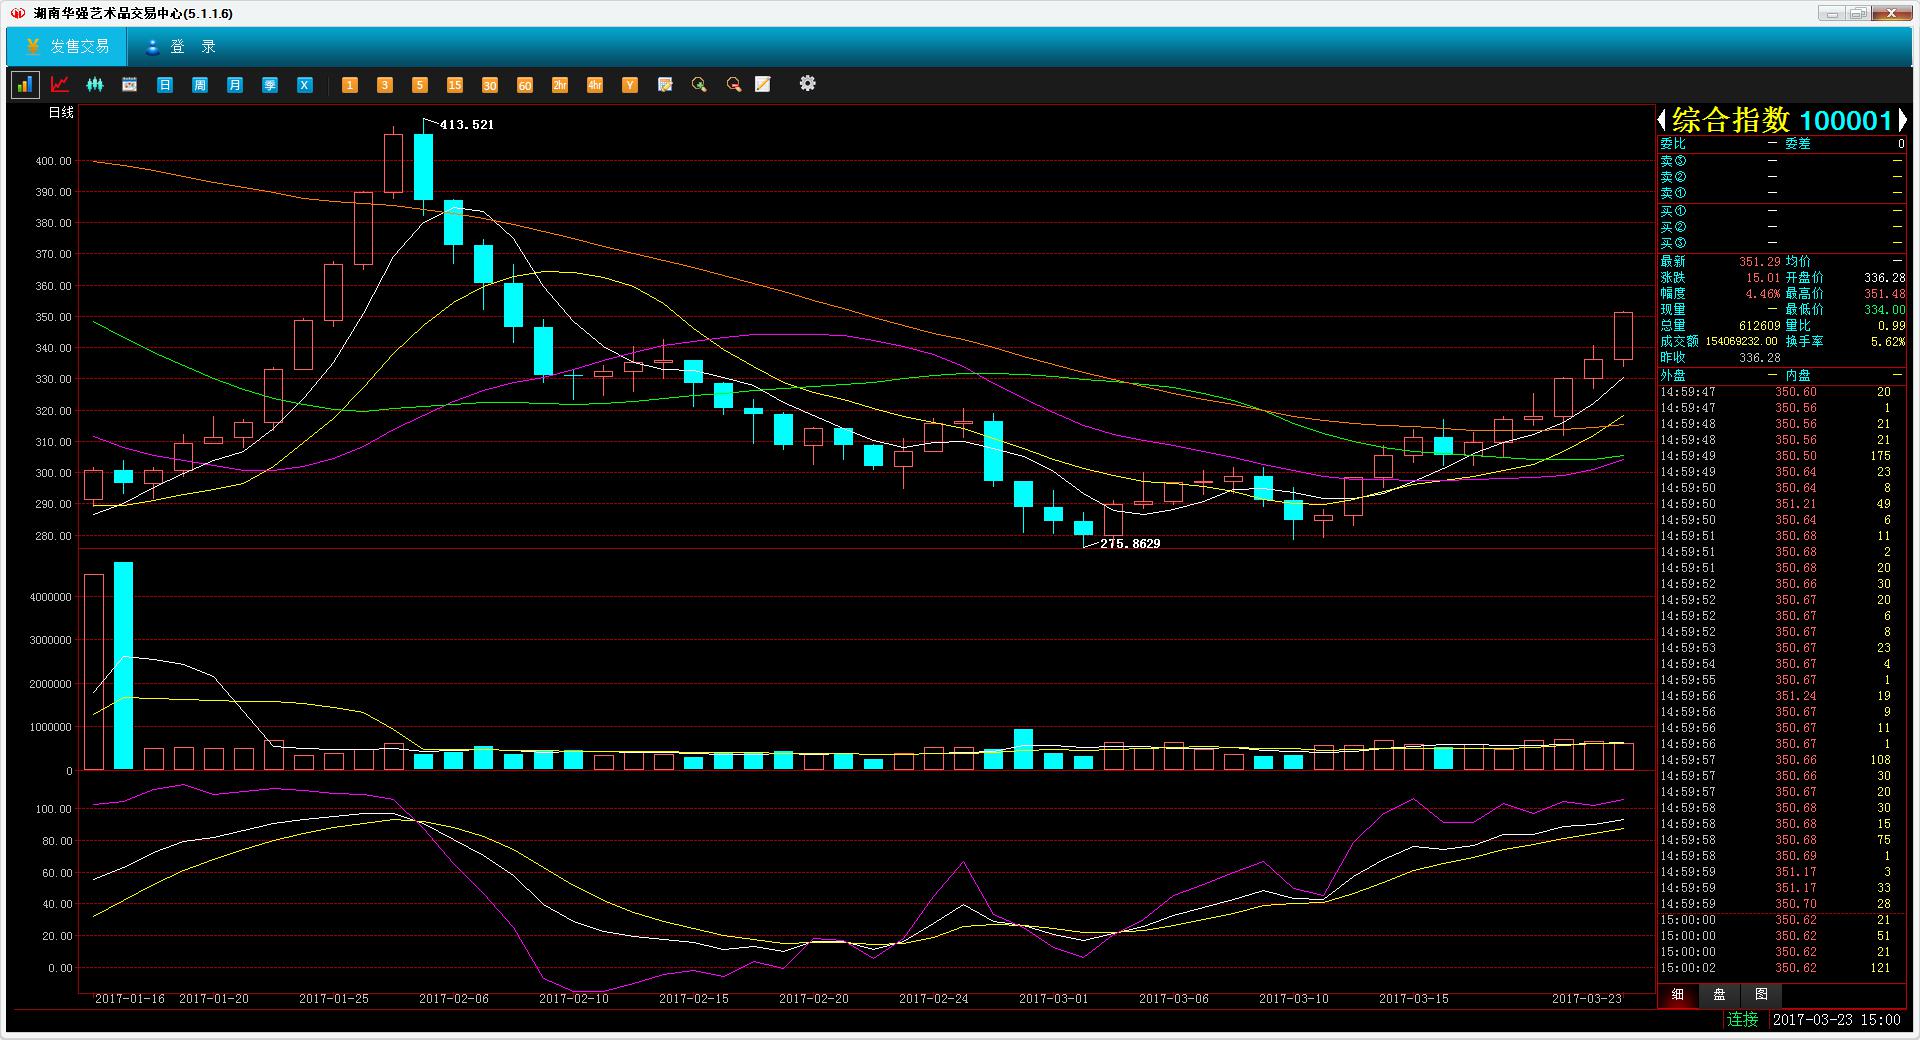Image resolution: width=1920 pixels, height=1040 pixels.
Task: Click the last candlestick on the chart
Action: 1623,336
